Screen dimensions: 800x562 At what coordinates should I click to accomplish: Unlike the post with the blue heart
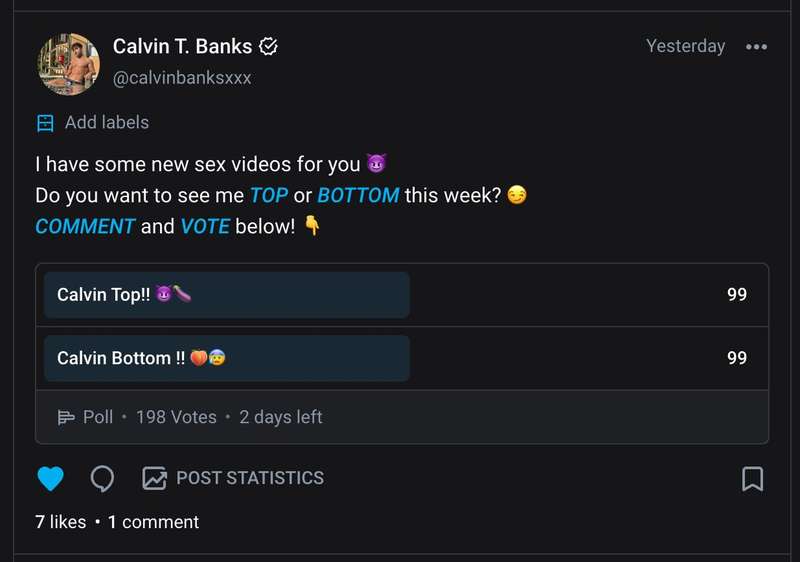(x=51, y=478)
